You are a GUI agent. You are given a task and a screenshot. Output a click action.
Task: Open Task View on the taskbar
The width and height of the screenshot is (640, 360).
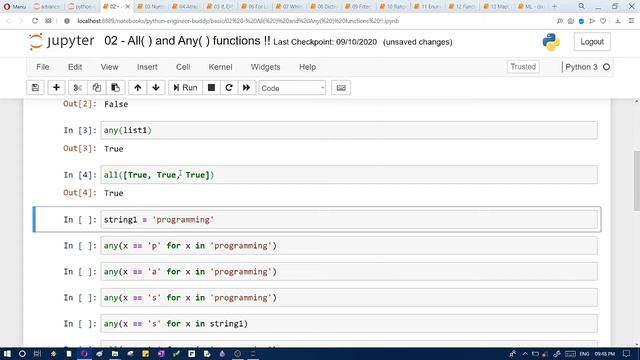37,354
